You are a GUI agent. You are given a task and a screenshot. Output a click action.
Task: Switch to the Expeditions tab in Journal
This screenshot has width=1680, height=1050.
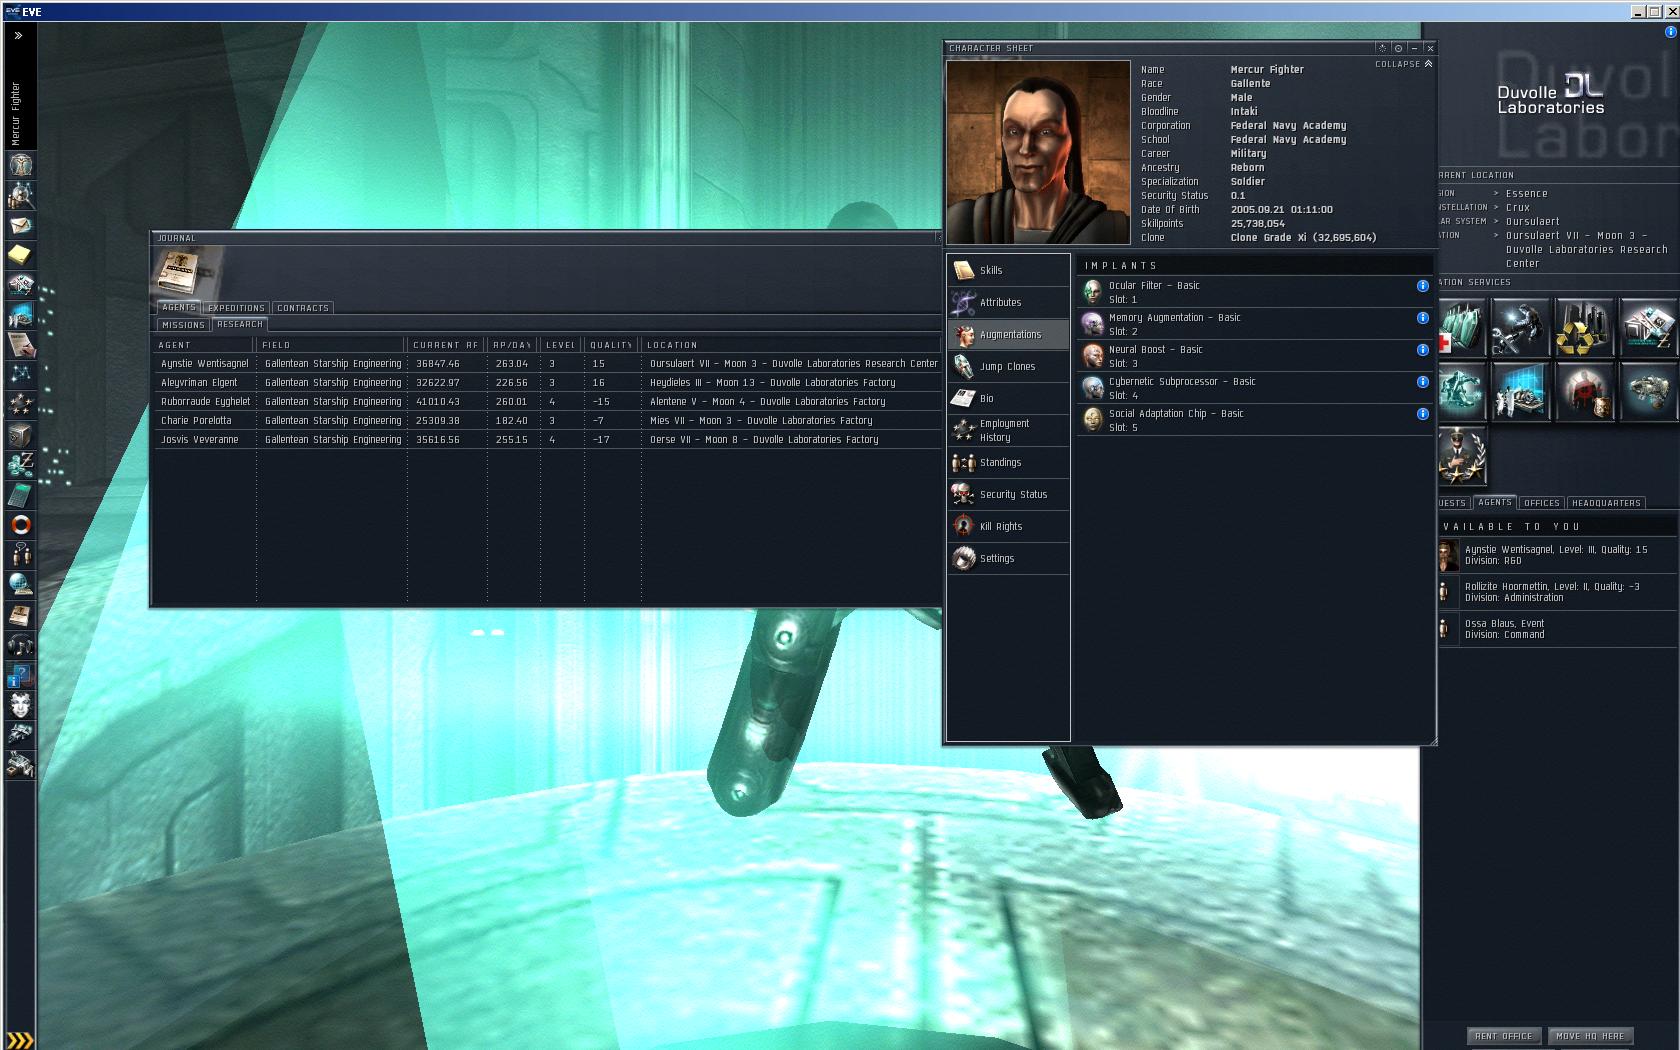coord(236,308)
